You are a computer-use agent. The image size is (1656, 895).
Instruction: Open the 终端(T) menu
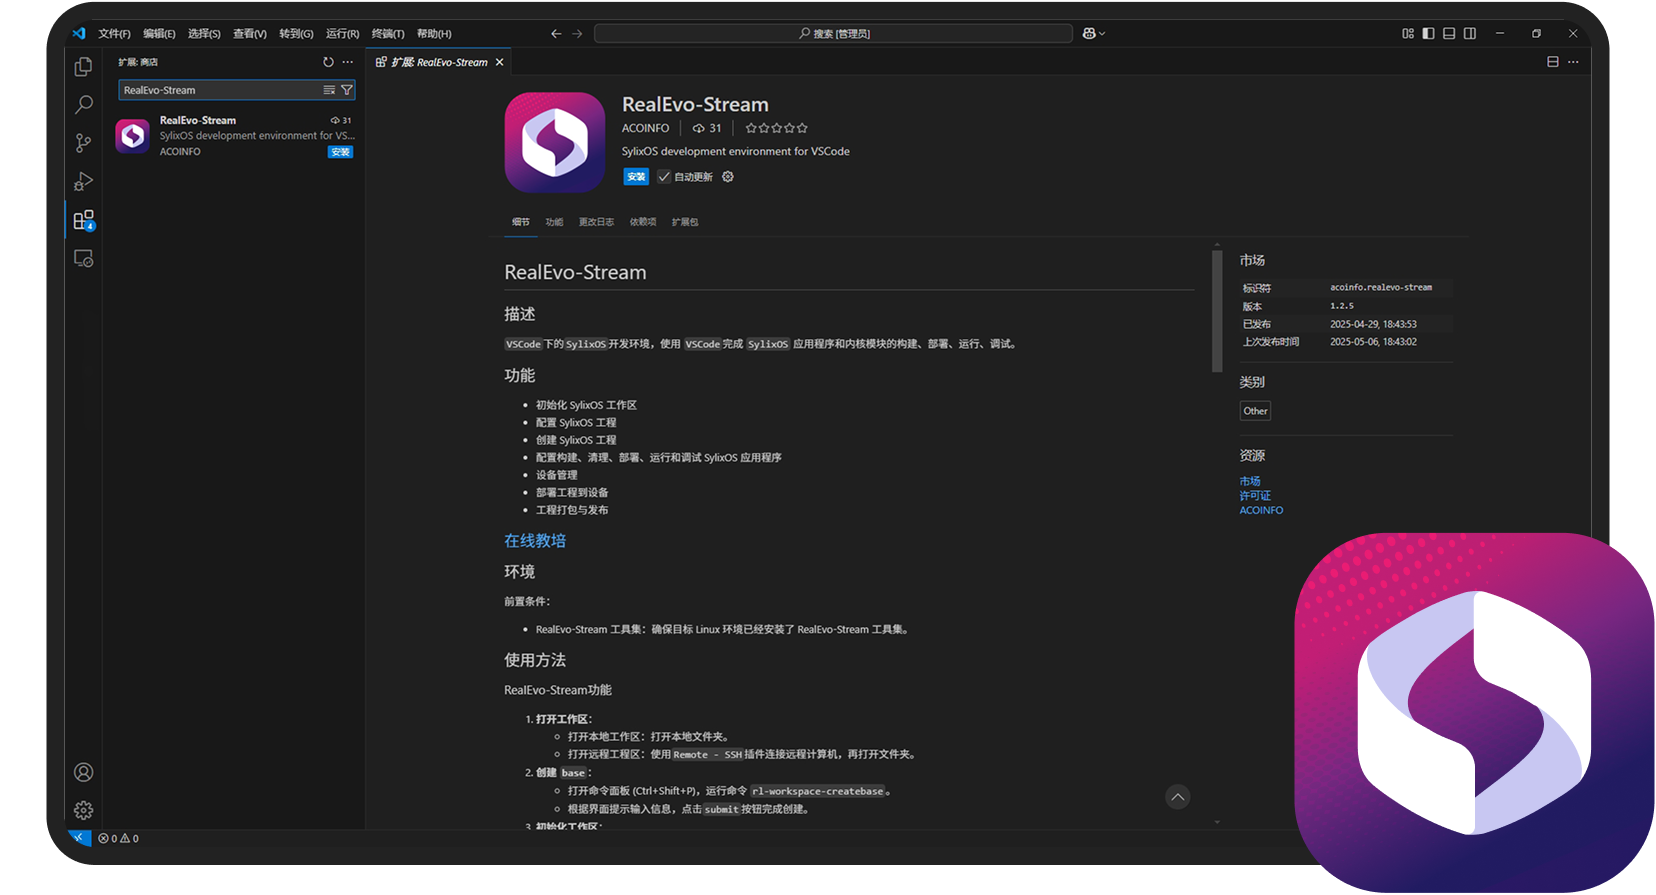coord(388,34)
